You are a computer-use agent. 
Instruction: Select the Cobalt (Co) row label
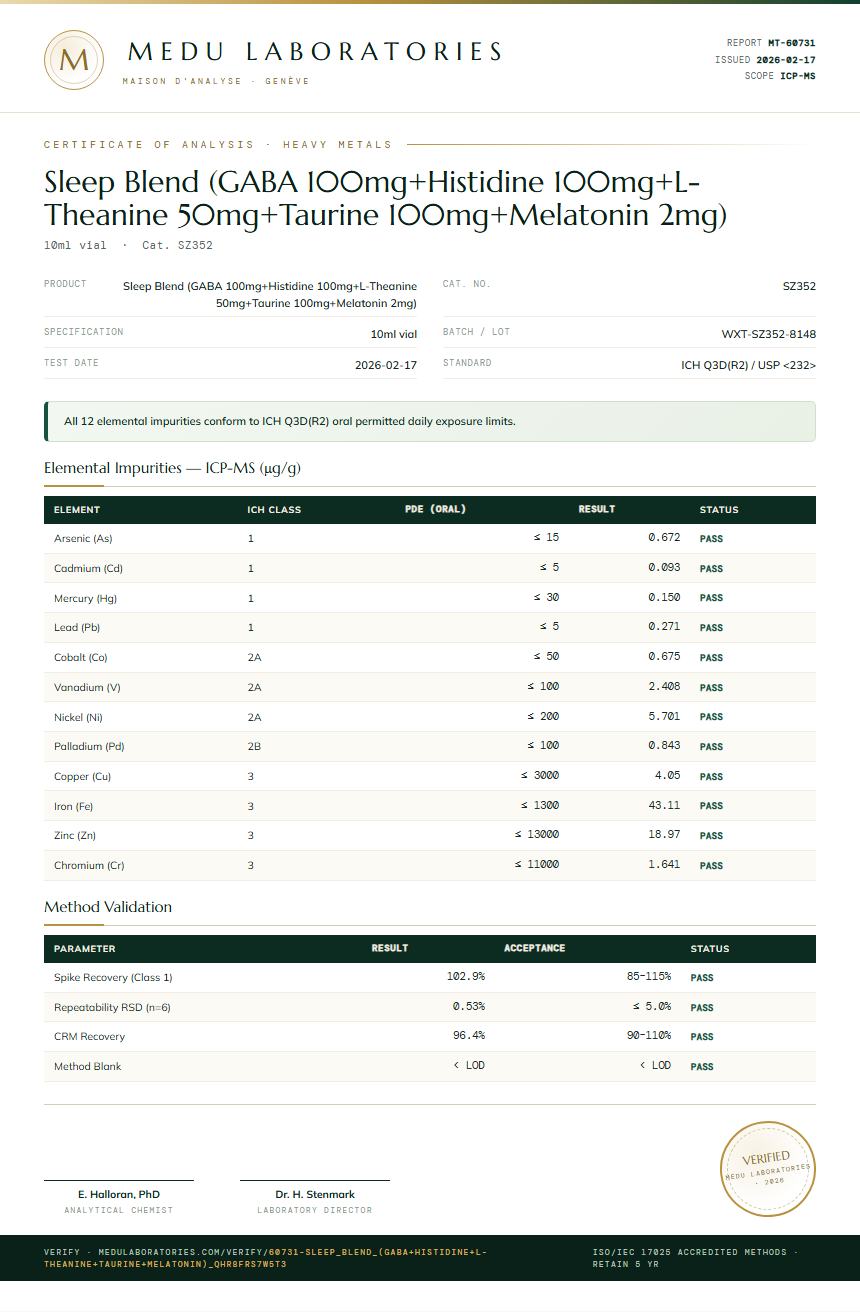click(x=81, y=658)
